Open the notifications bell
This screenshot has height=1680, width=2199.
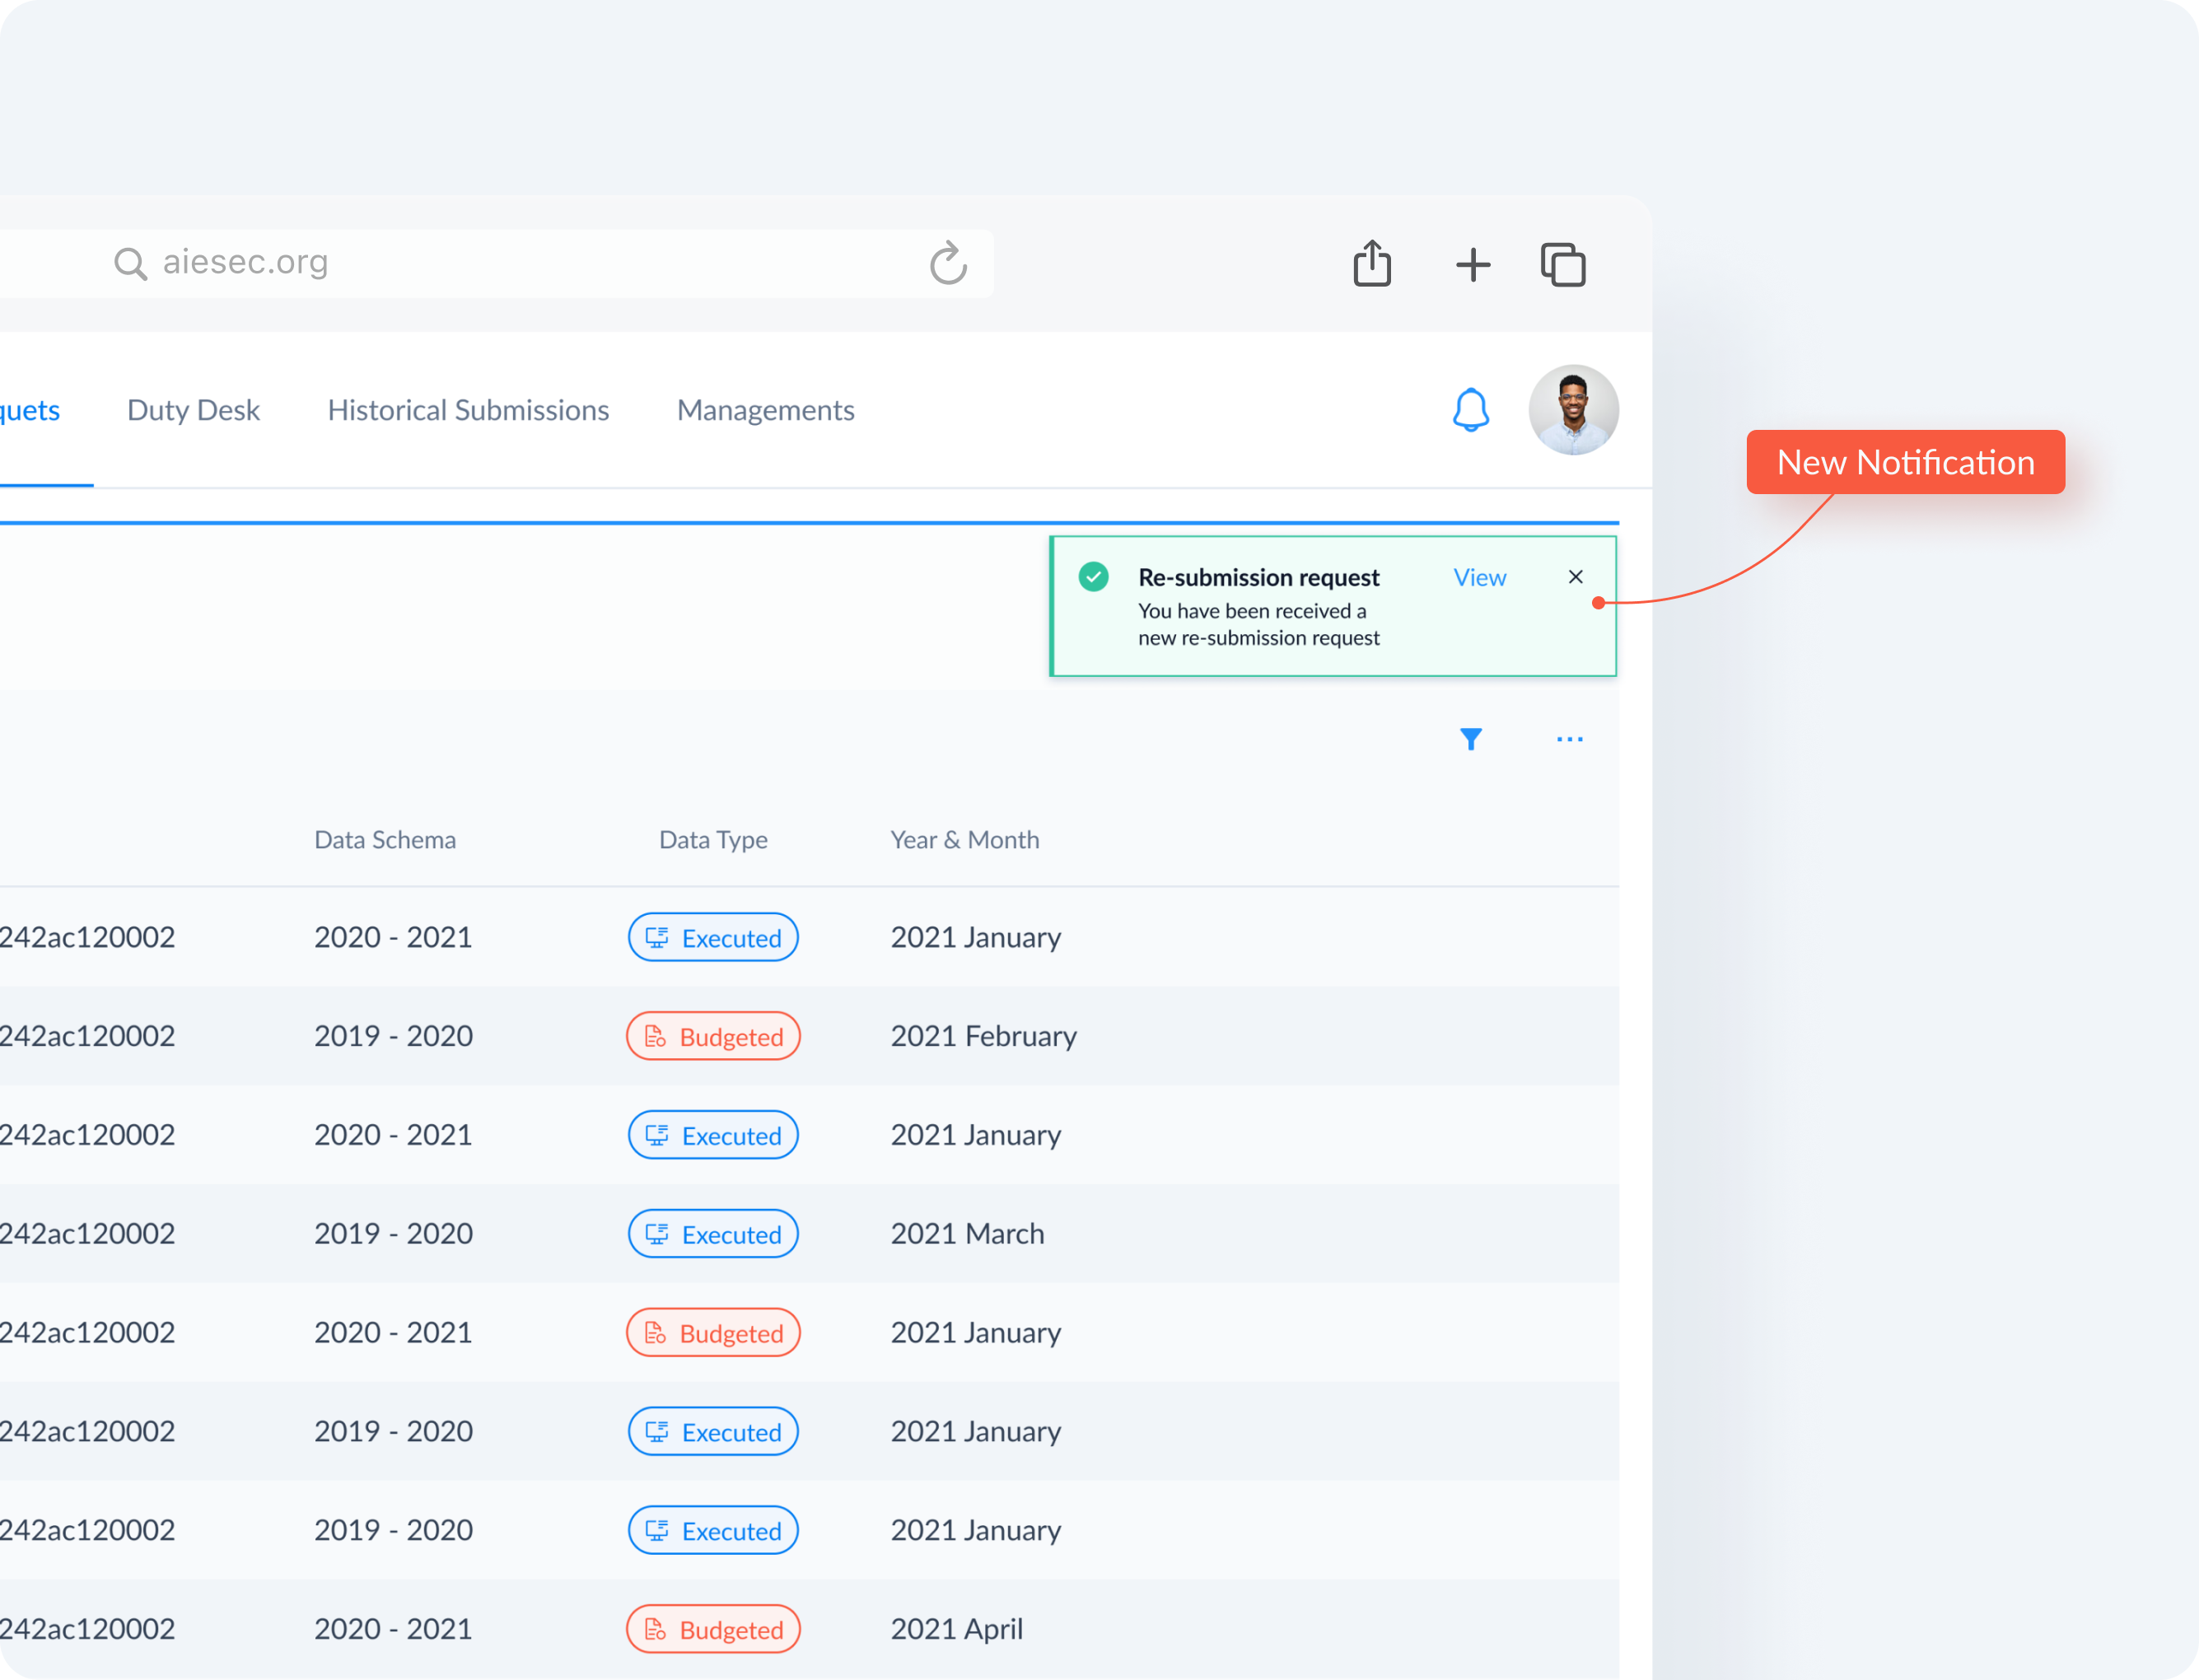(1470, 410)
